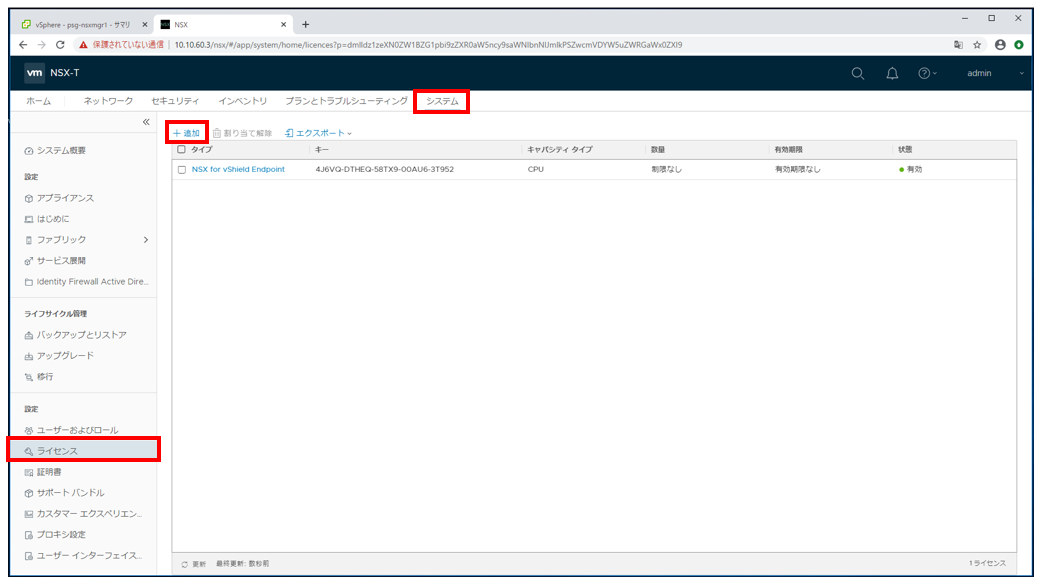Go back with the browser back arrow

(23, 44)
